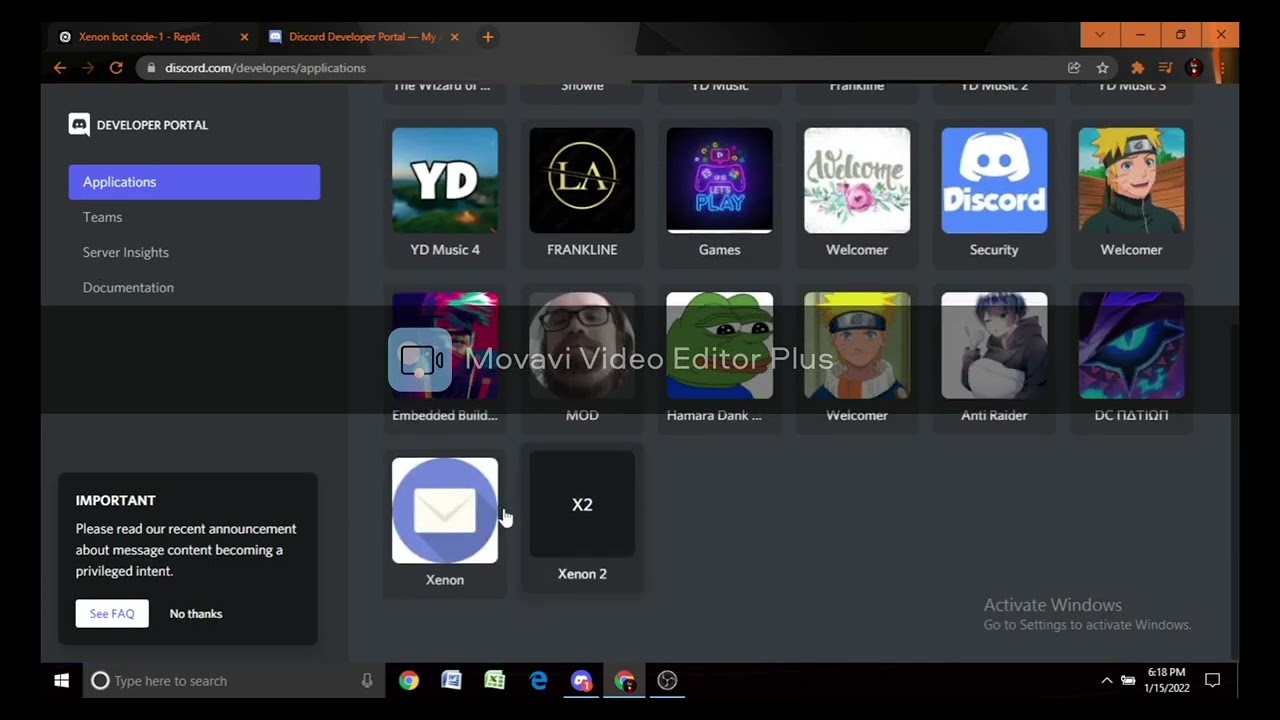Click the share page icon in address bar
The image size is (1280, 720).
pyautogui.click(x=1074, y=68)
